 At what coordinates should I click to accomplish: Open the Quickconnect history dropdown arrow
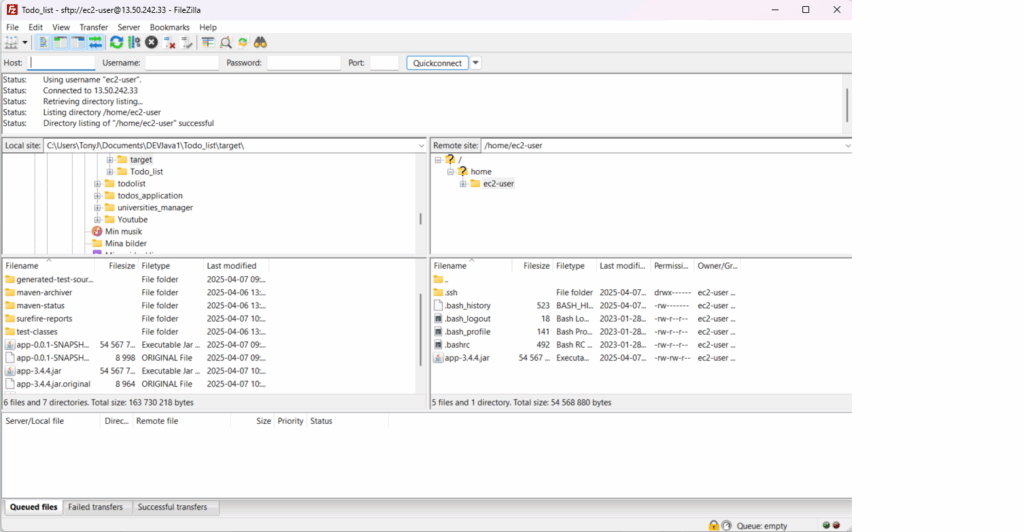pos(476,63)
